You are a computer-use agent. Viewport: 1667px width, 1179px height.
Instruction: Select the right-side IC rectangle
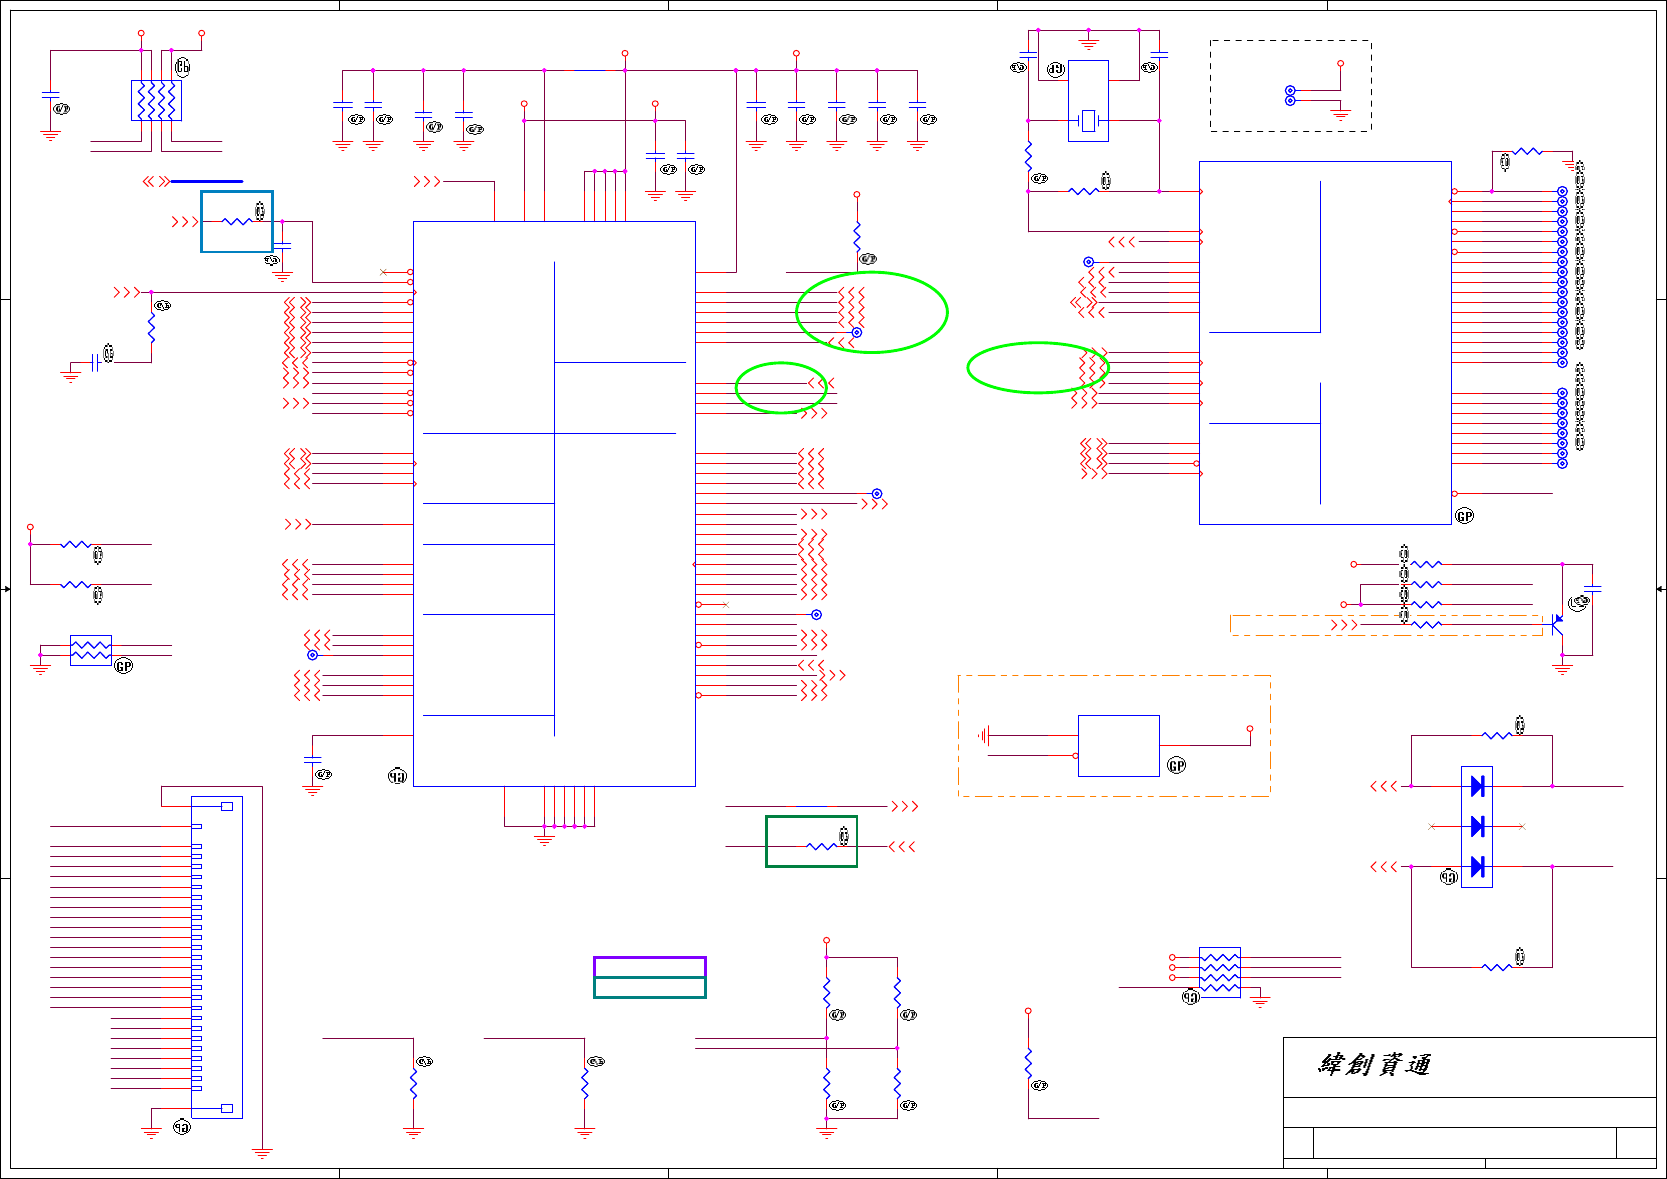1325,343
